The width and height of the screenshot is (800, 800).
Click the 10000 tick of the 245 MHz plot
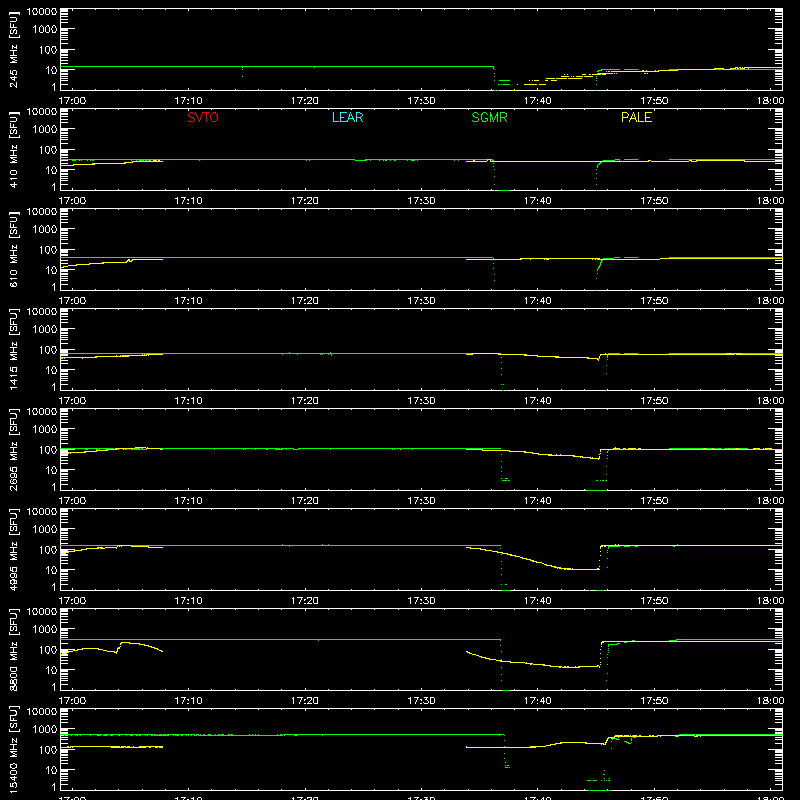[42, 12]
